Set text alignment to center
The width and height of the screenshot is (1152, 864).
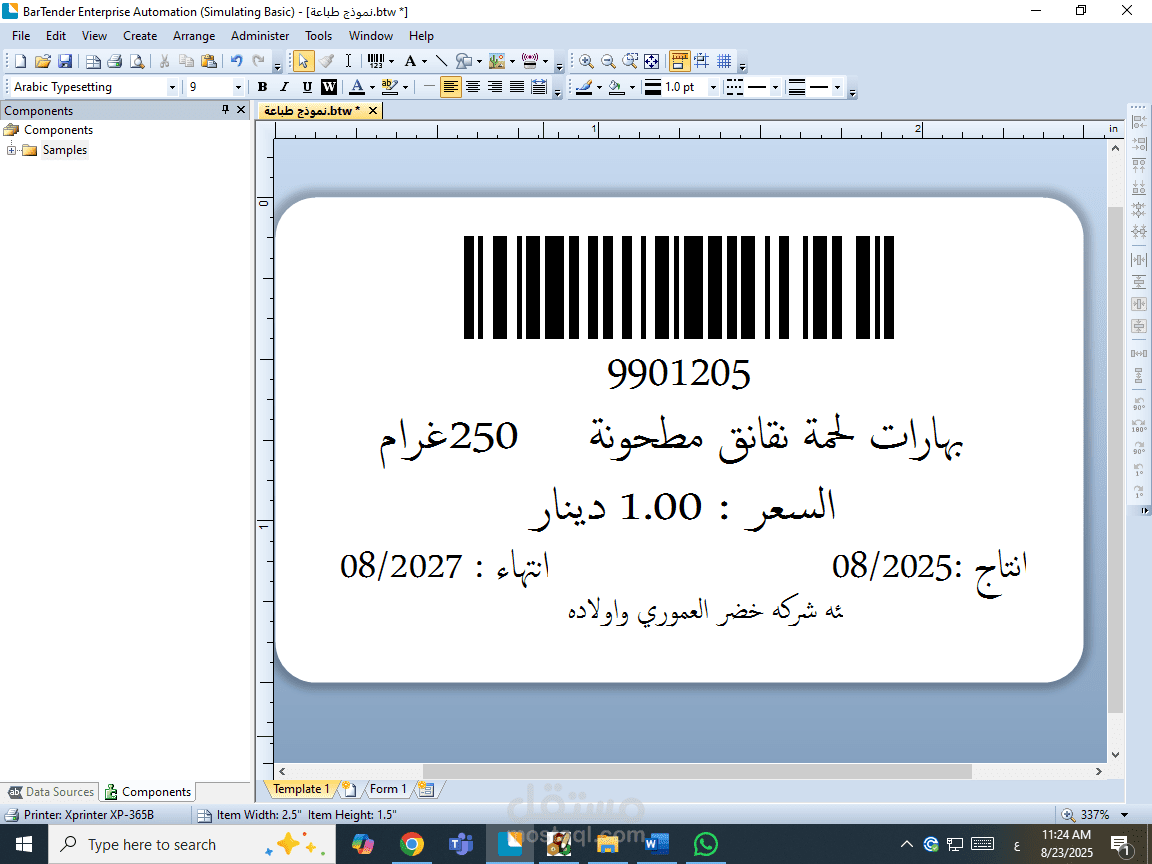pyautogui.click(x=473, y=87)
